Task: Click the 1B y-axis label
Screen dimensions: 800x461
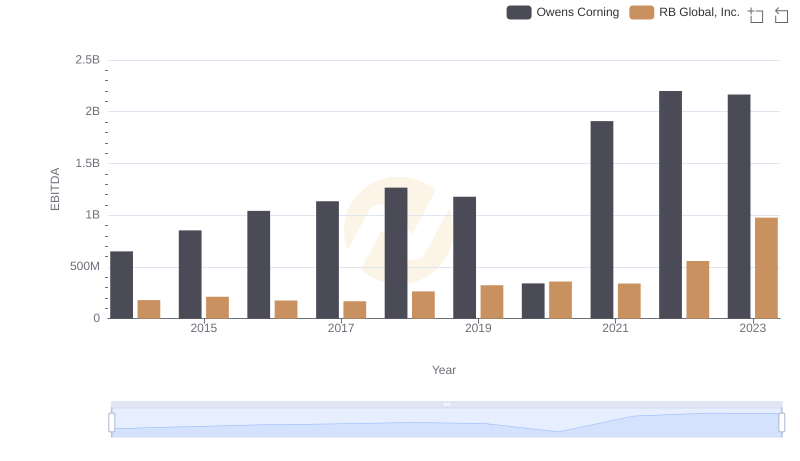Action: (x=92, y=215)
